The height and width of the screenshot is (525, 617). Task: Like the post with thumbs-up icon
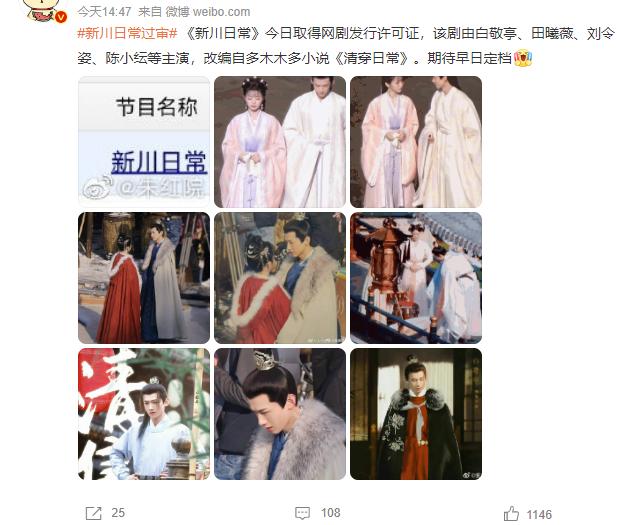coord(511,514)
